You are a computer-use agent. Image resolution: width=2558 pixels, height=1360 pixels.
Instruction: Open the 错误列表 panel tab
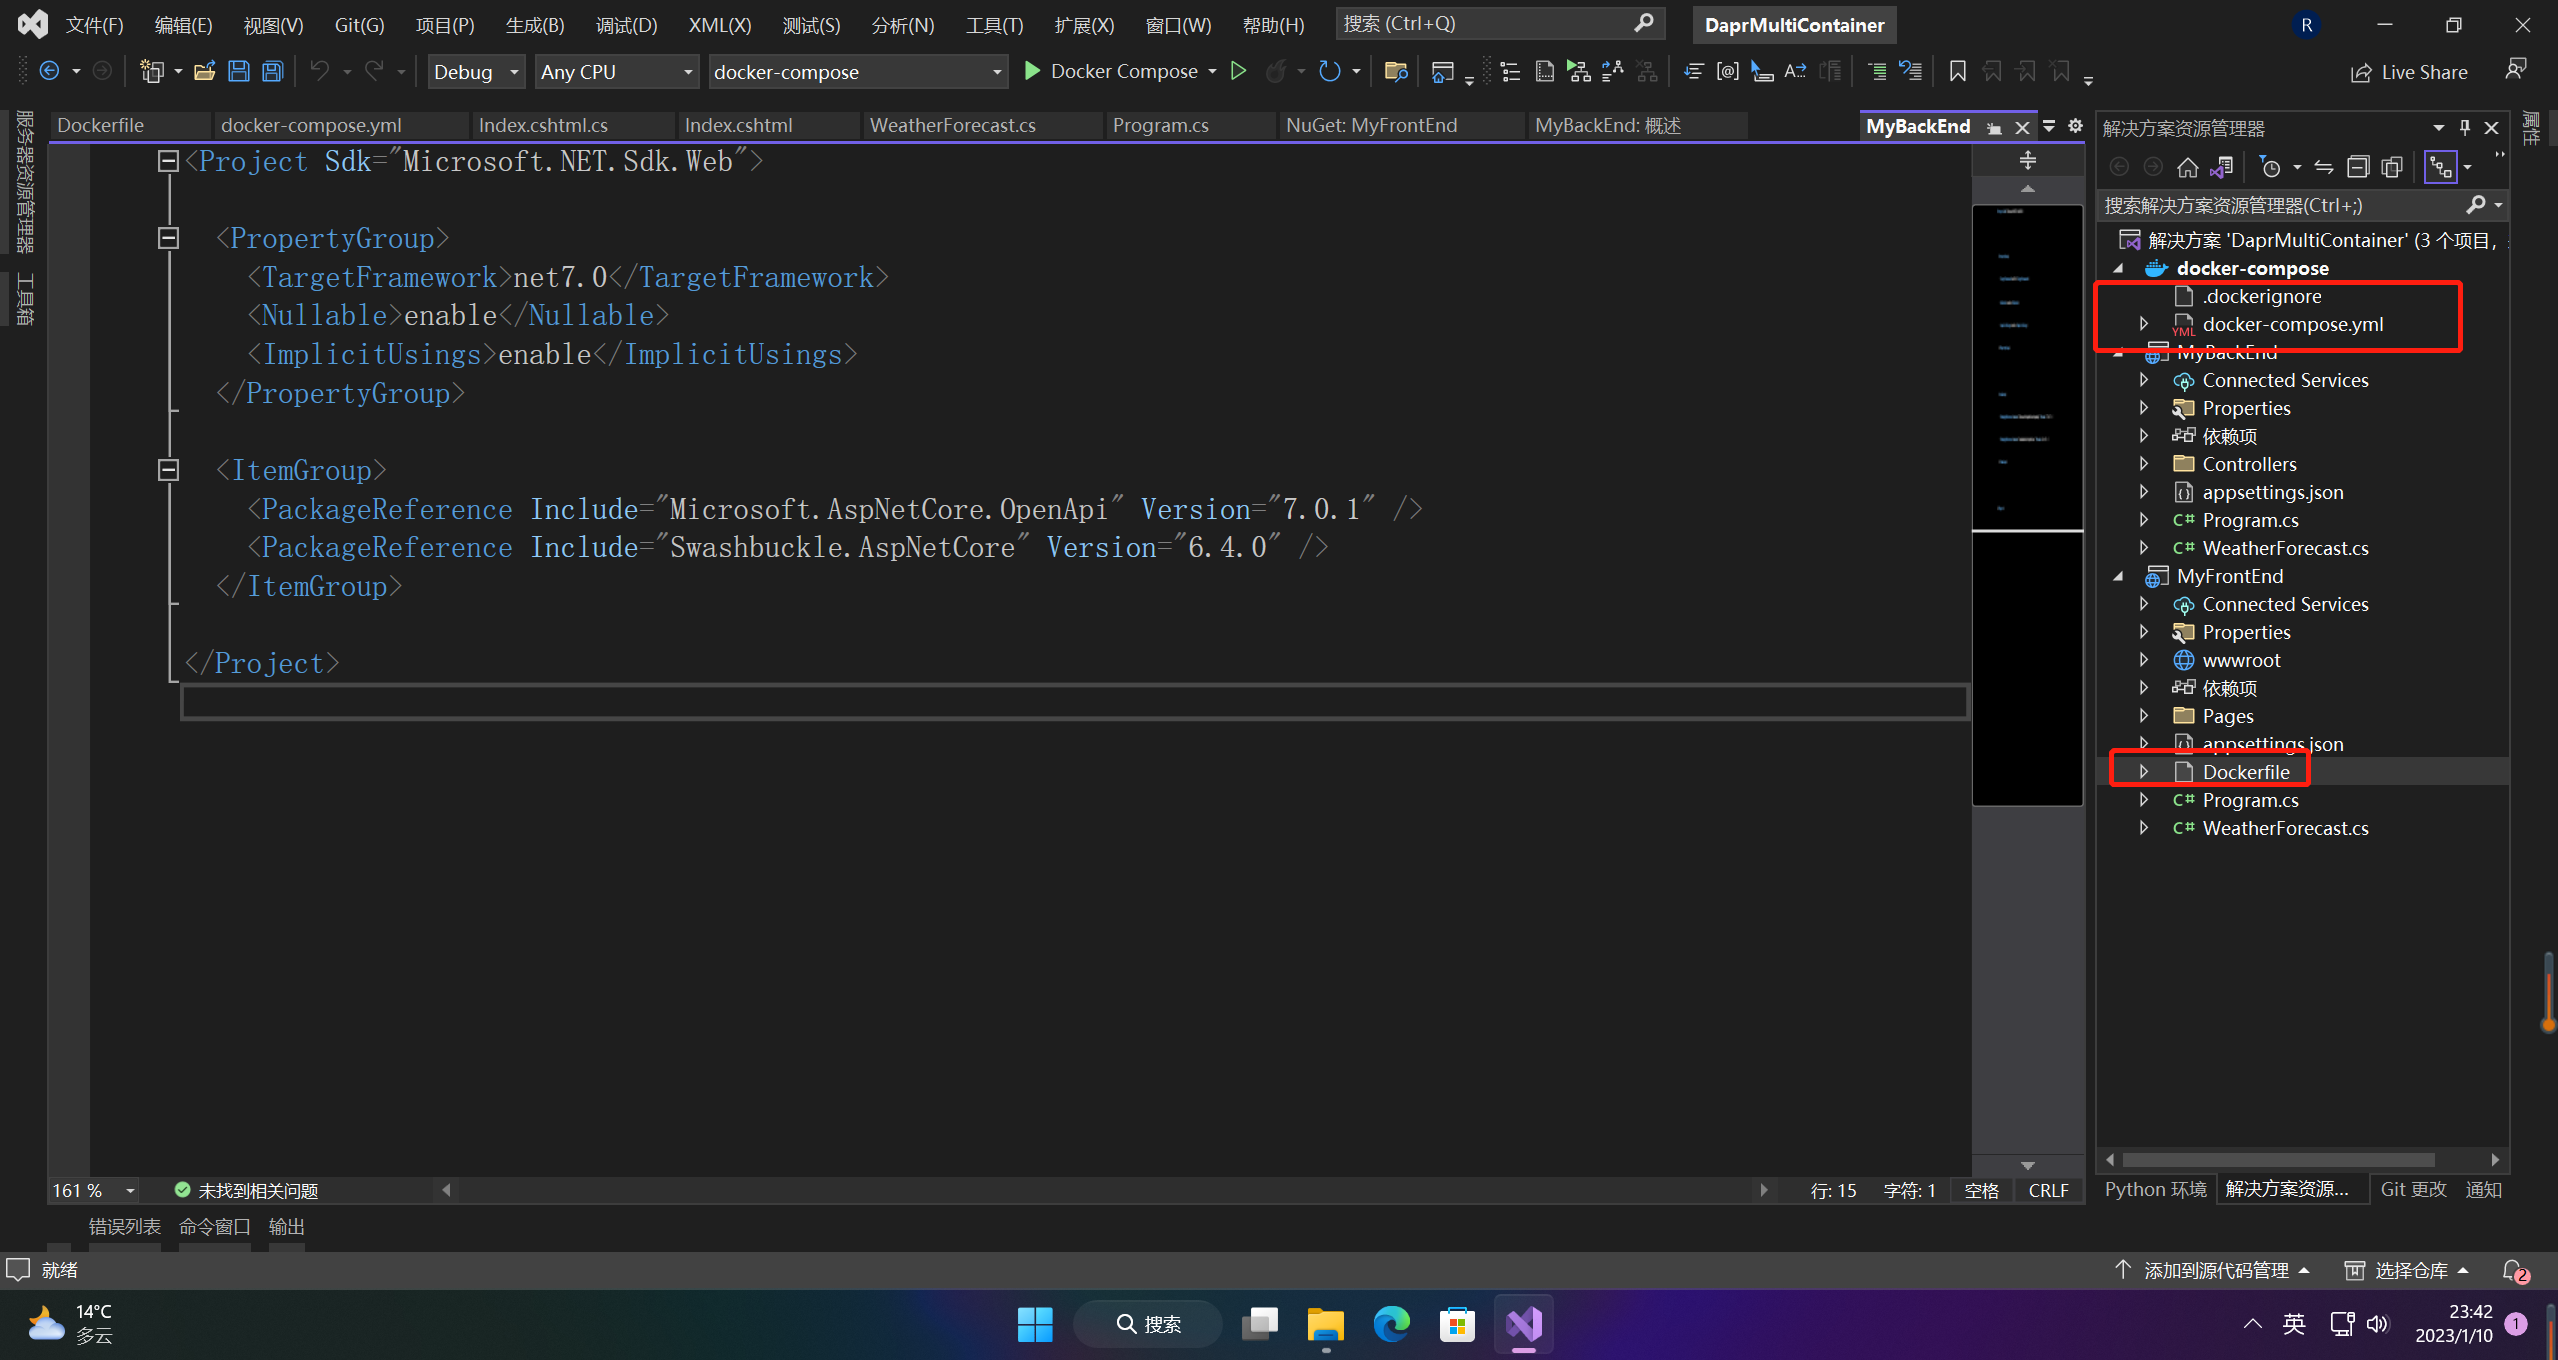125,1226
